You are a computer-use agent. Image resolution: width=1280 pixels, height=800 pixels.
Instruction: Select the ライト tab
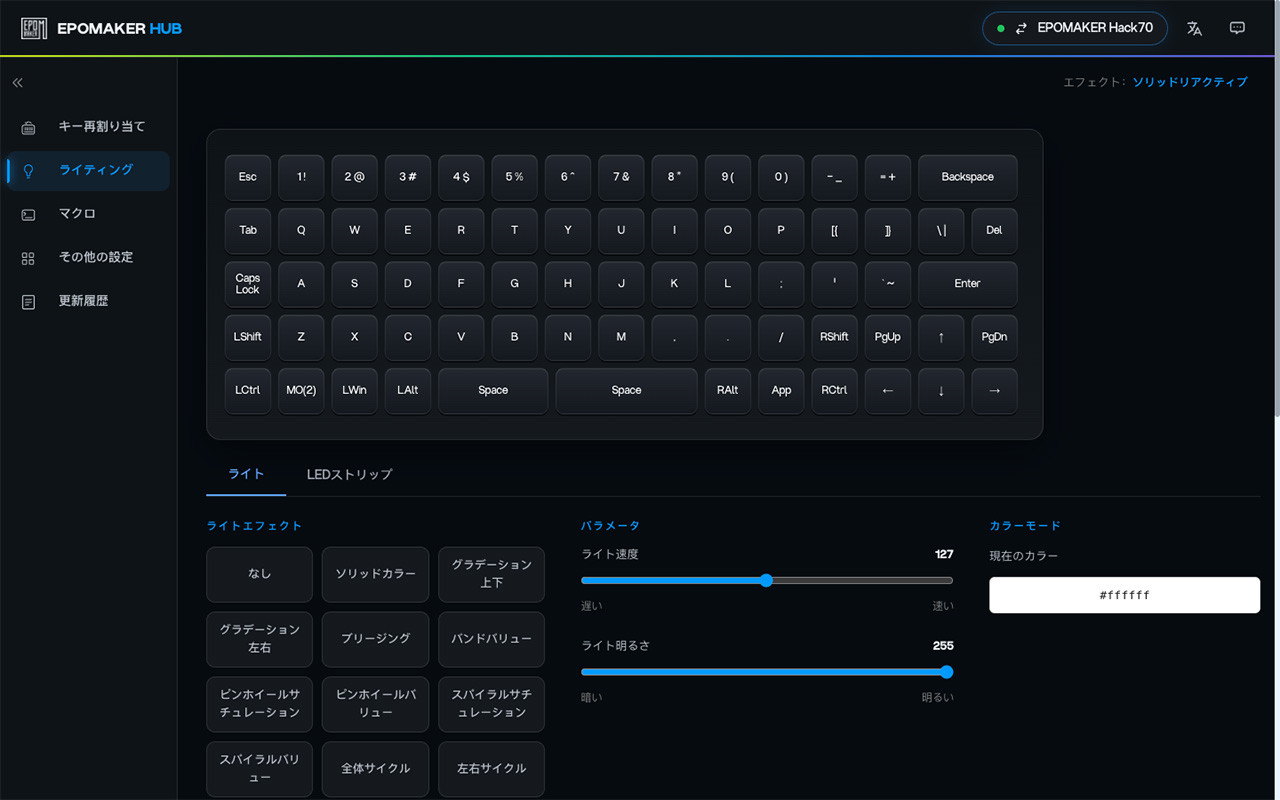pyautogui.click(x=246, y=474)
